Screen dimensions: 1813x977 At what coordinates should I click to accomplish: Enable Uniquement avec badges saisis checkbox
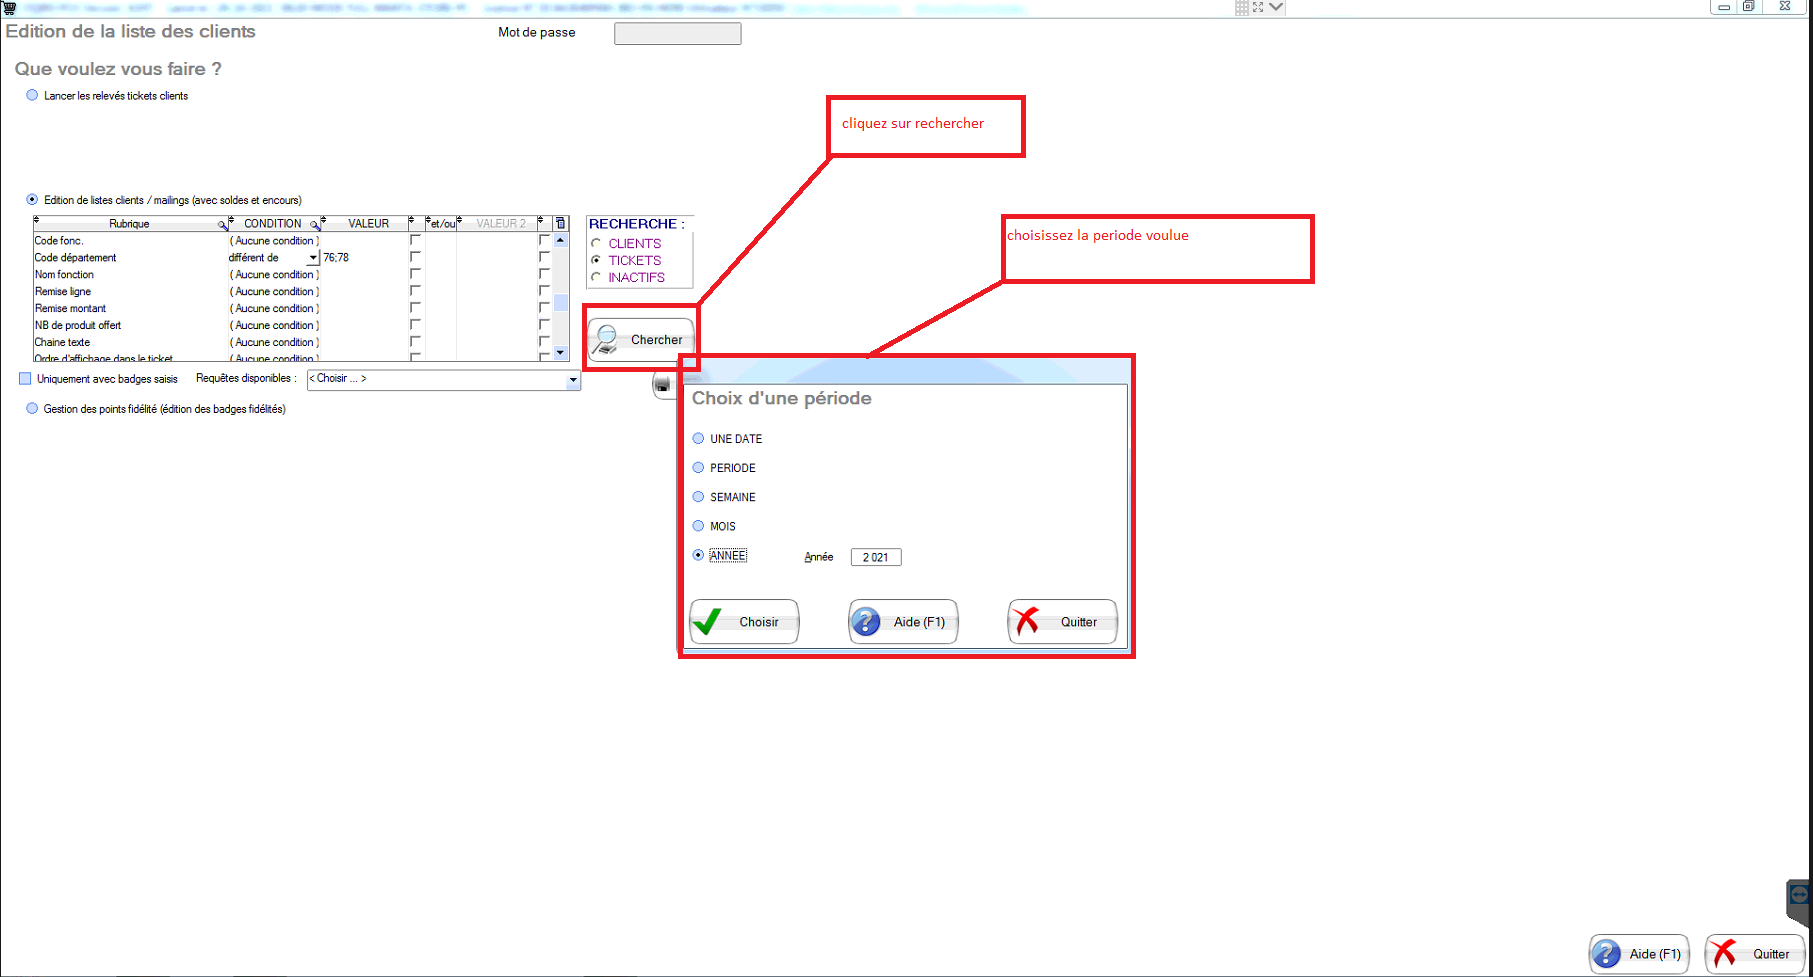coord(26,379)
